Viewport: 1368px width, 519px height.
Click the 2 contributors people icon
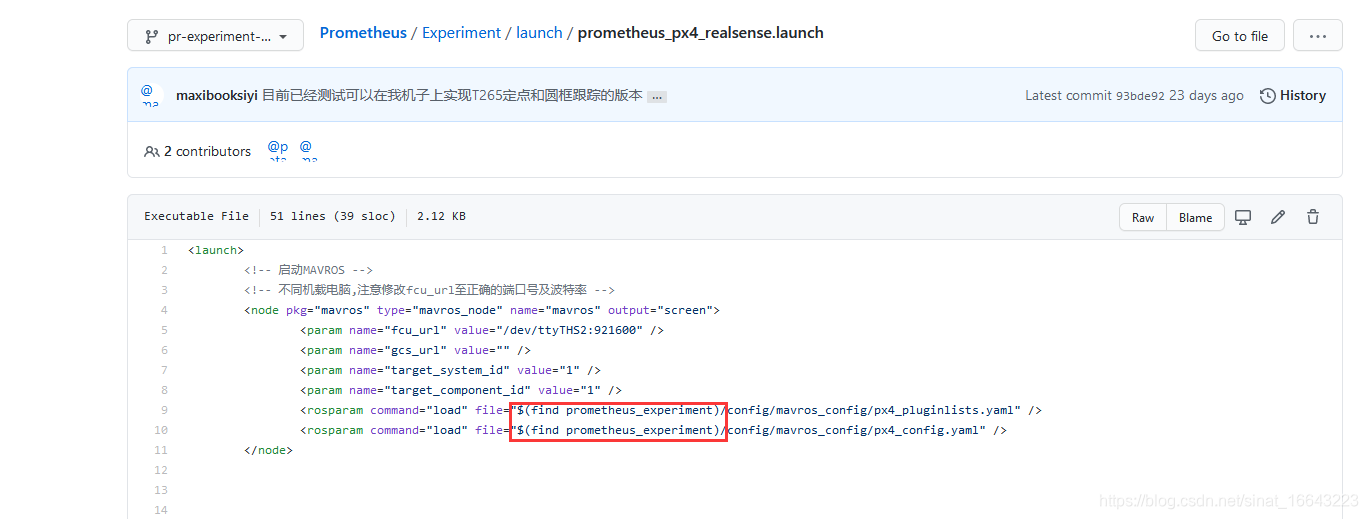coord(152,152)
